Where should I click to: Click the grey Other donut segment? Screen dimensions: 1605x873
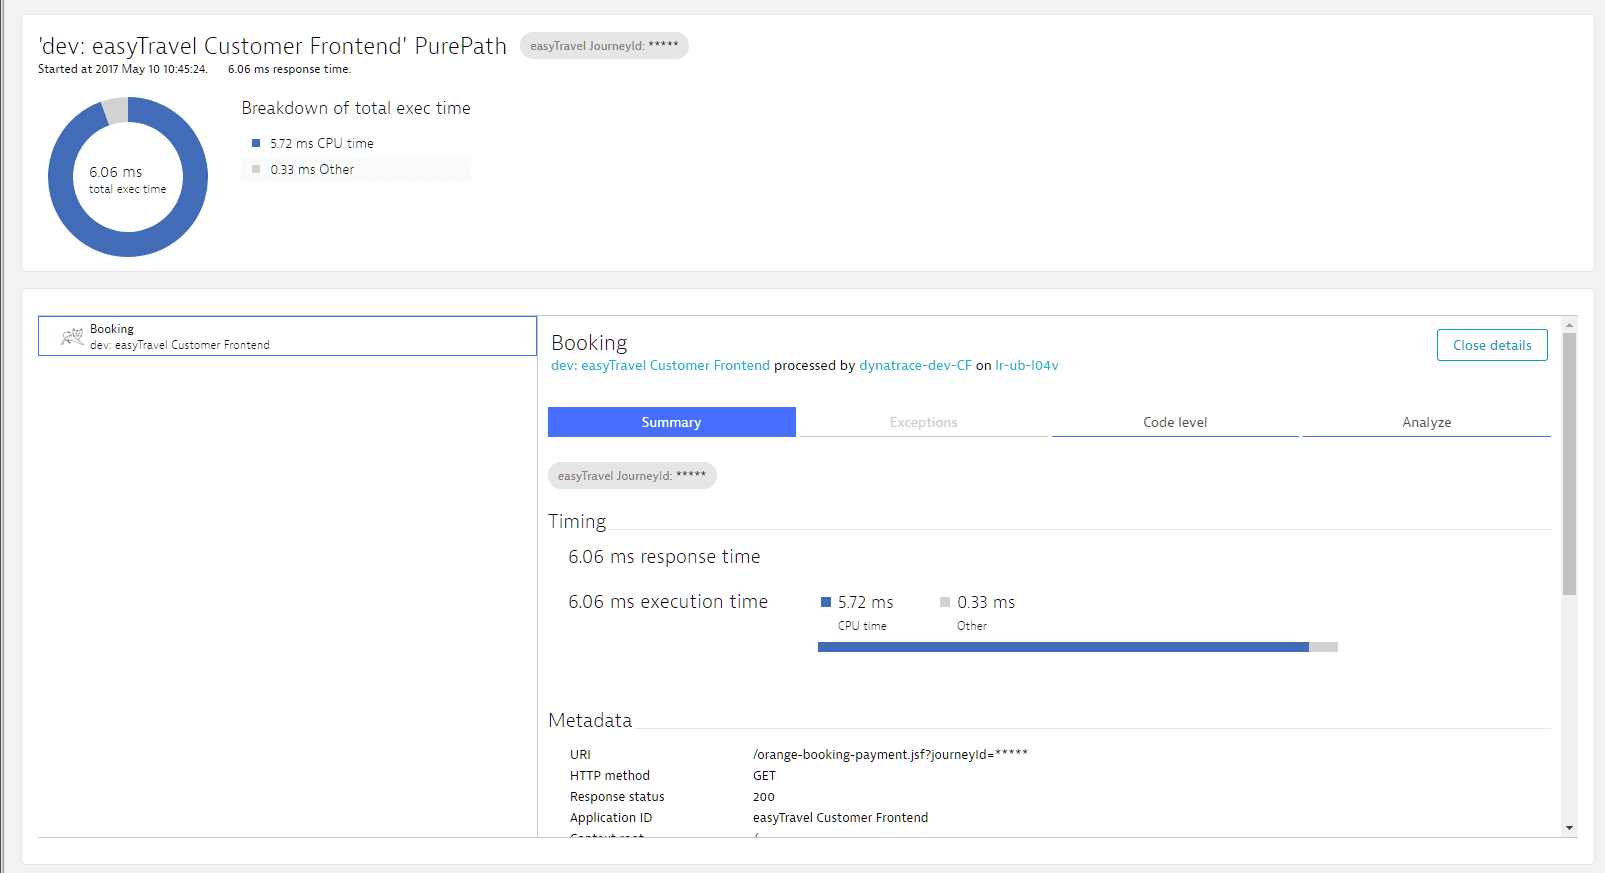coord(116,110)
